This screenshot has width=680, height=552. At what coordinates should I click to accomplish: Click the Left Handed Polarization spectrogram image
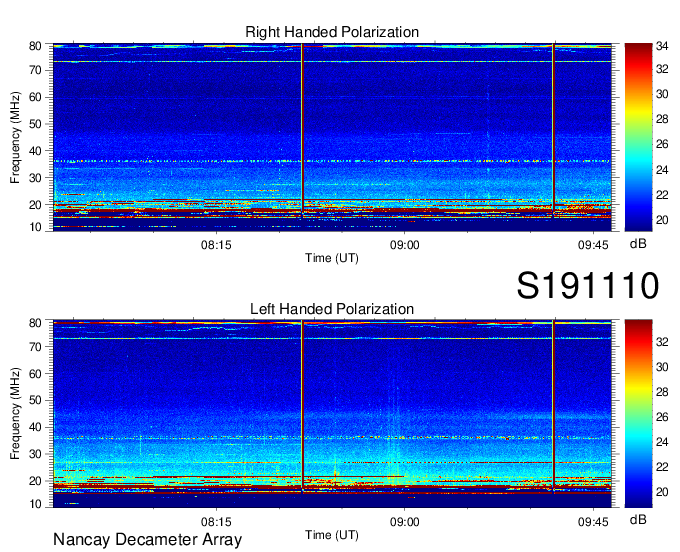[332, 413]
